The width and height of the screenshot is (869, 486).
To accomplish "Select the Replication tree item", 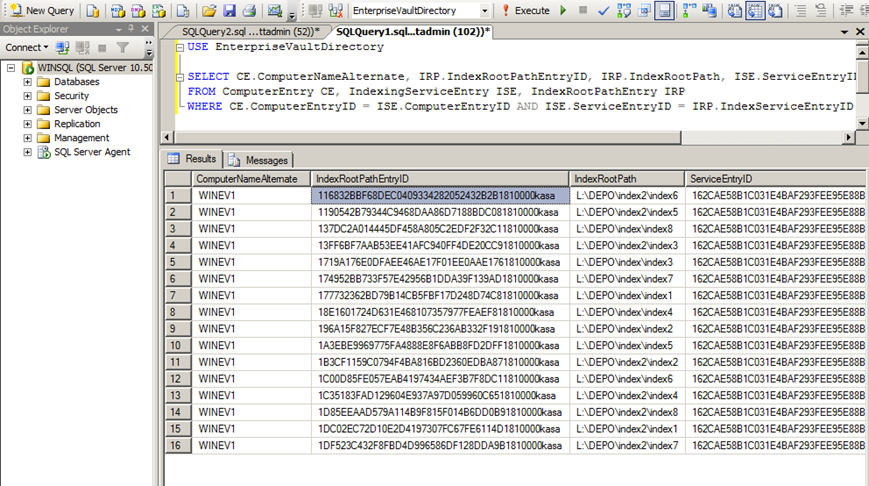I will coord(77,124).
